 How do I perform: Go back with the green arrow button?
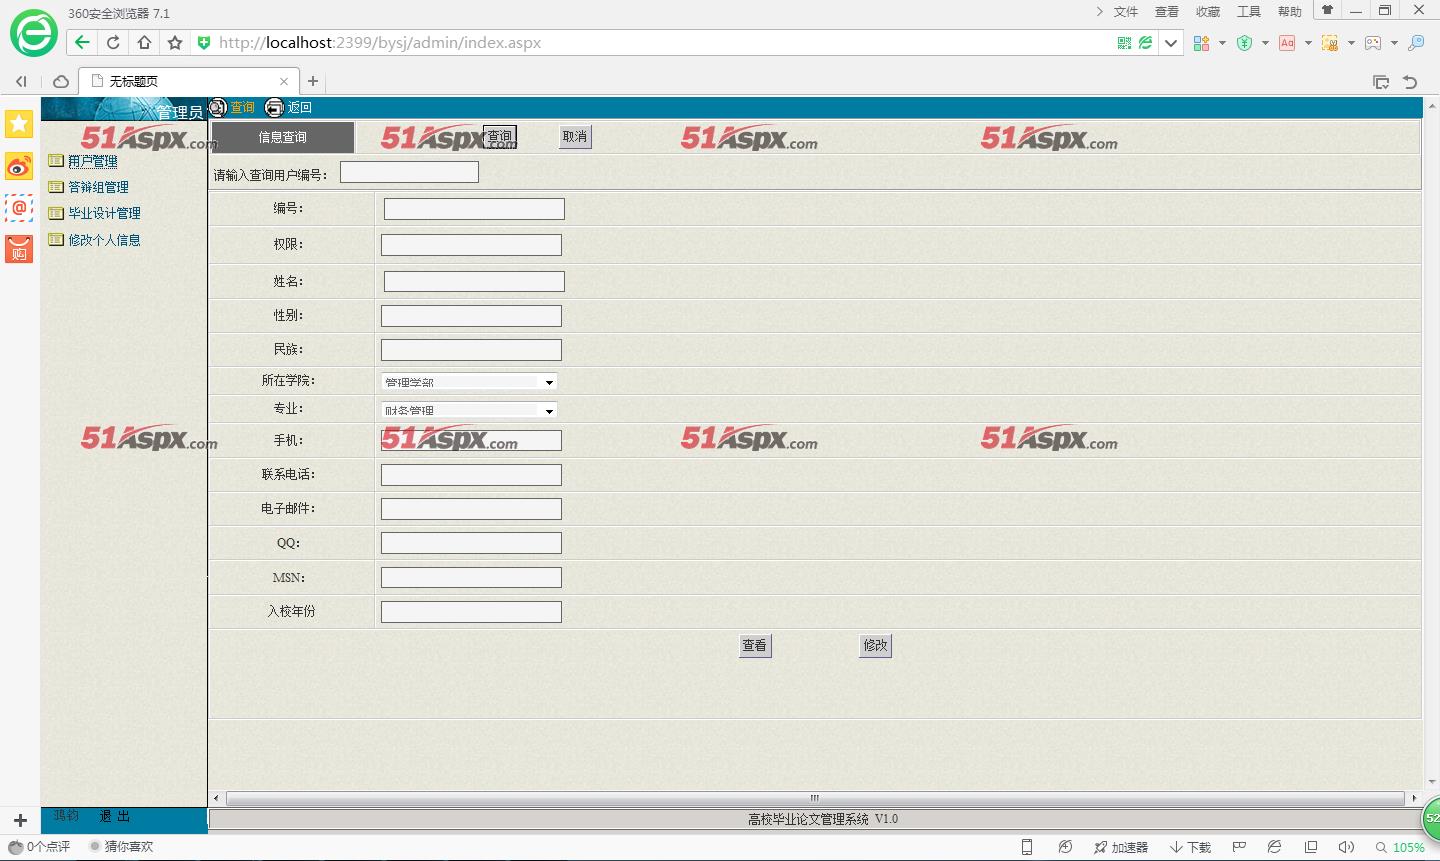click(x=82, y=42)
